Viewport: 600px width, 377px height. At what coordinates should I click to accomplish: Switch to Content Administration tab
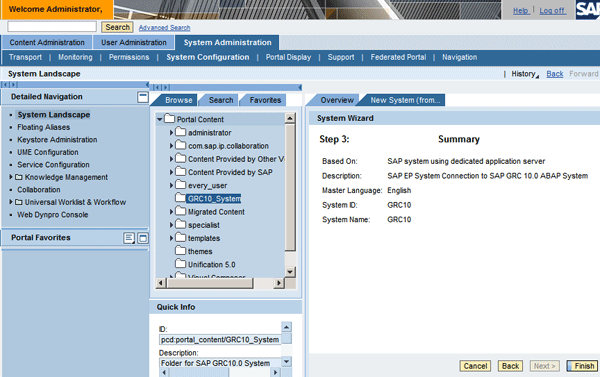47,42
